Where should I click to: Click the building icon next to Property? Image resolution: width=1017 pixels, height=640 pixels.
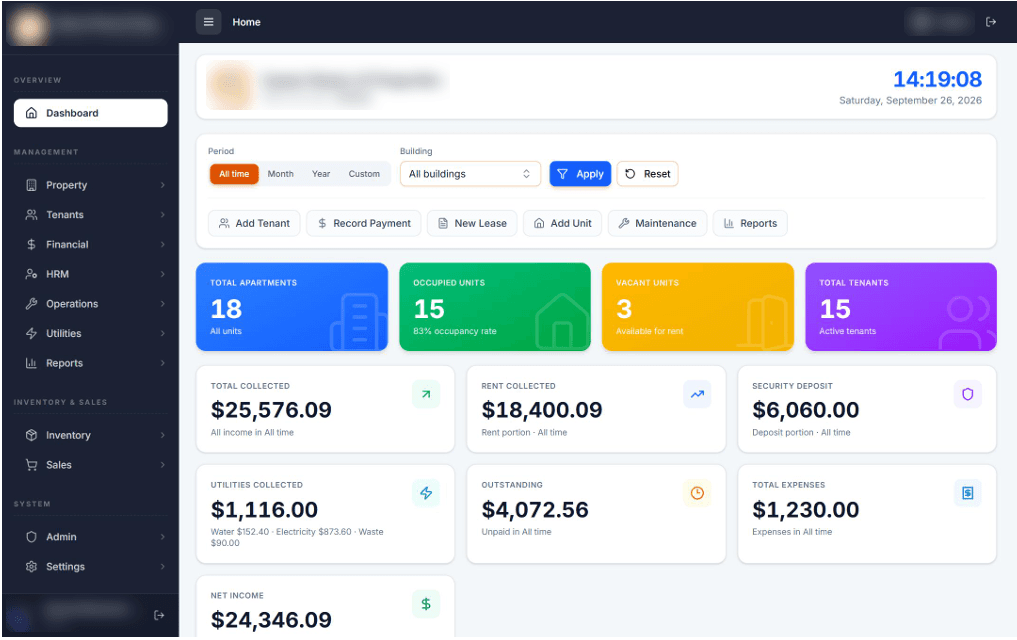pyautogui.click(x=31, y=185)
